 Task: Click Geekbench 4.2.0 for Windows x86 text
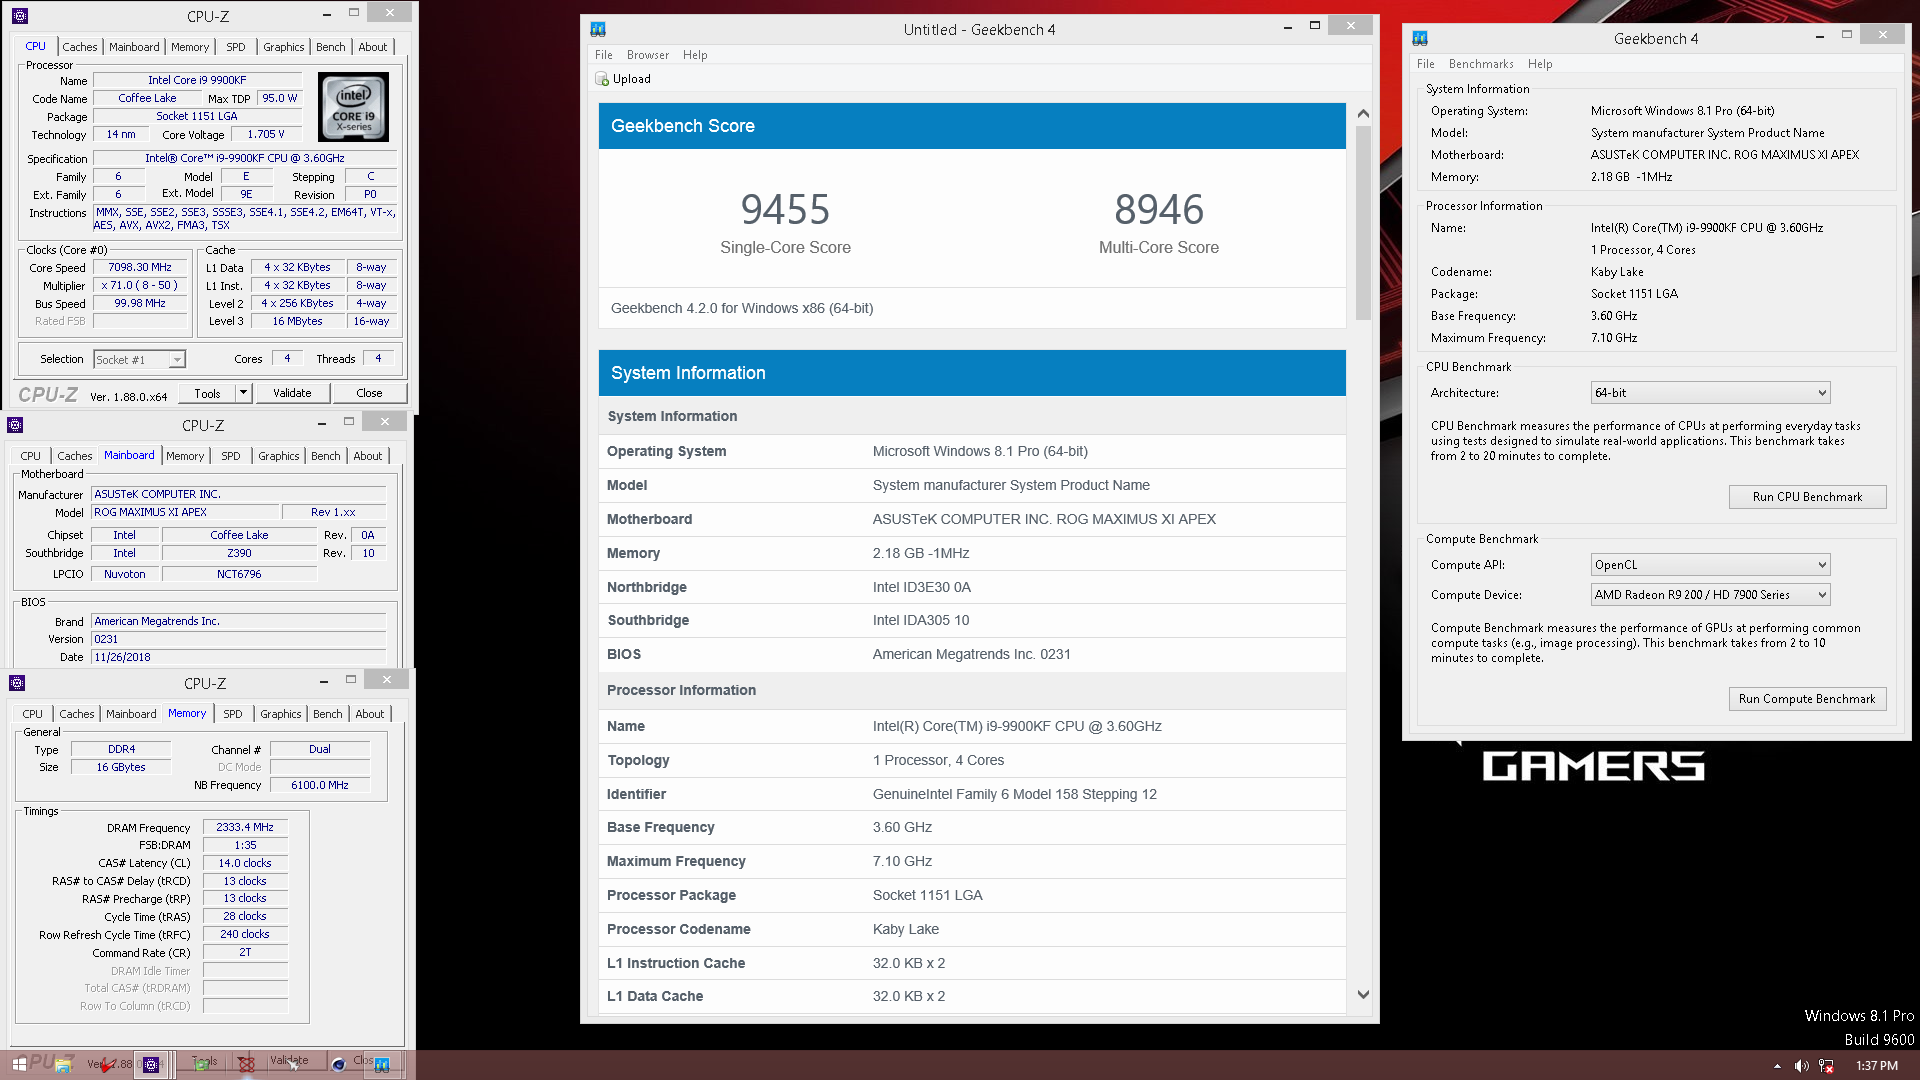[x=742, y=308]
